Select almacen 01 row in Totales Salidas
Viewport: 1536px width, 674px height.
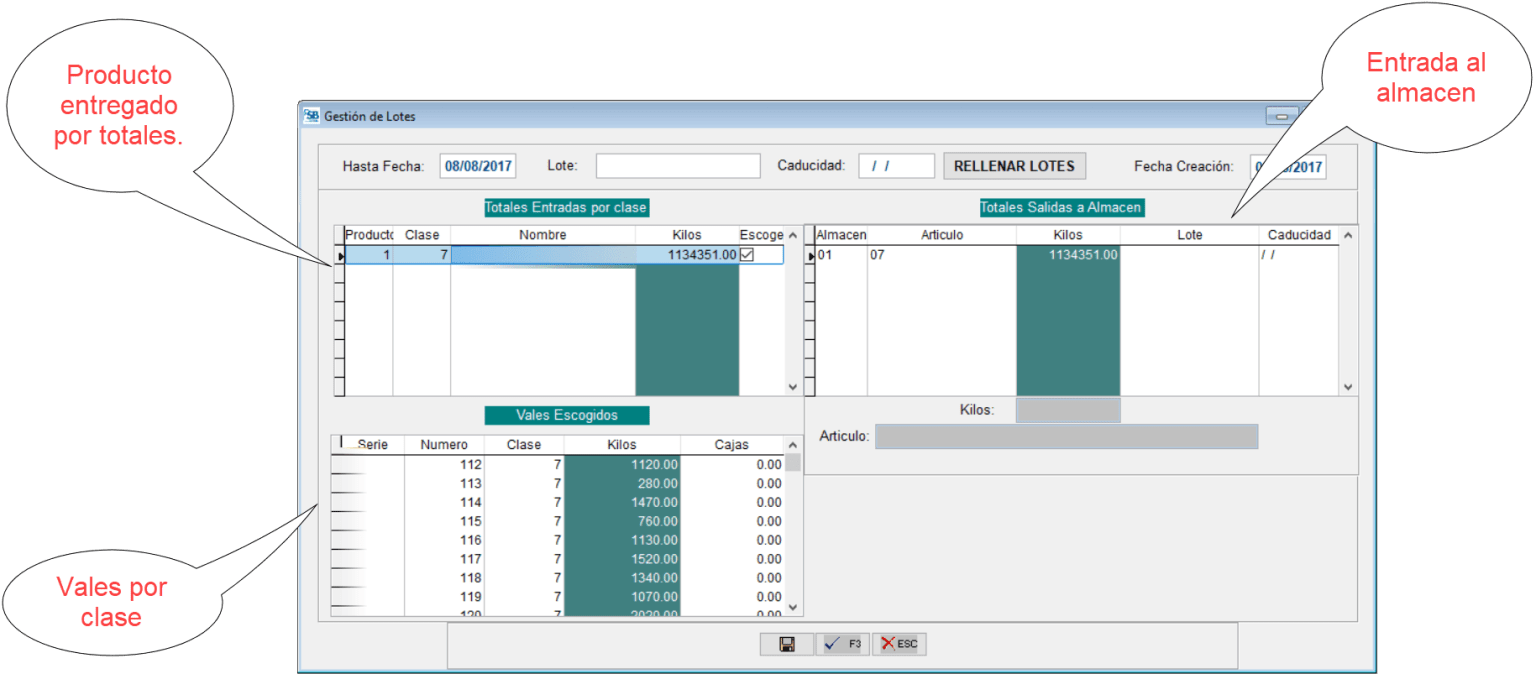coord(840,255)
